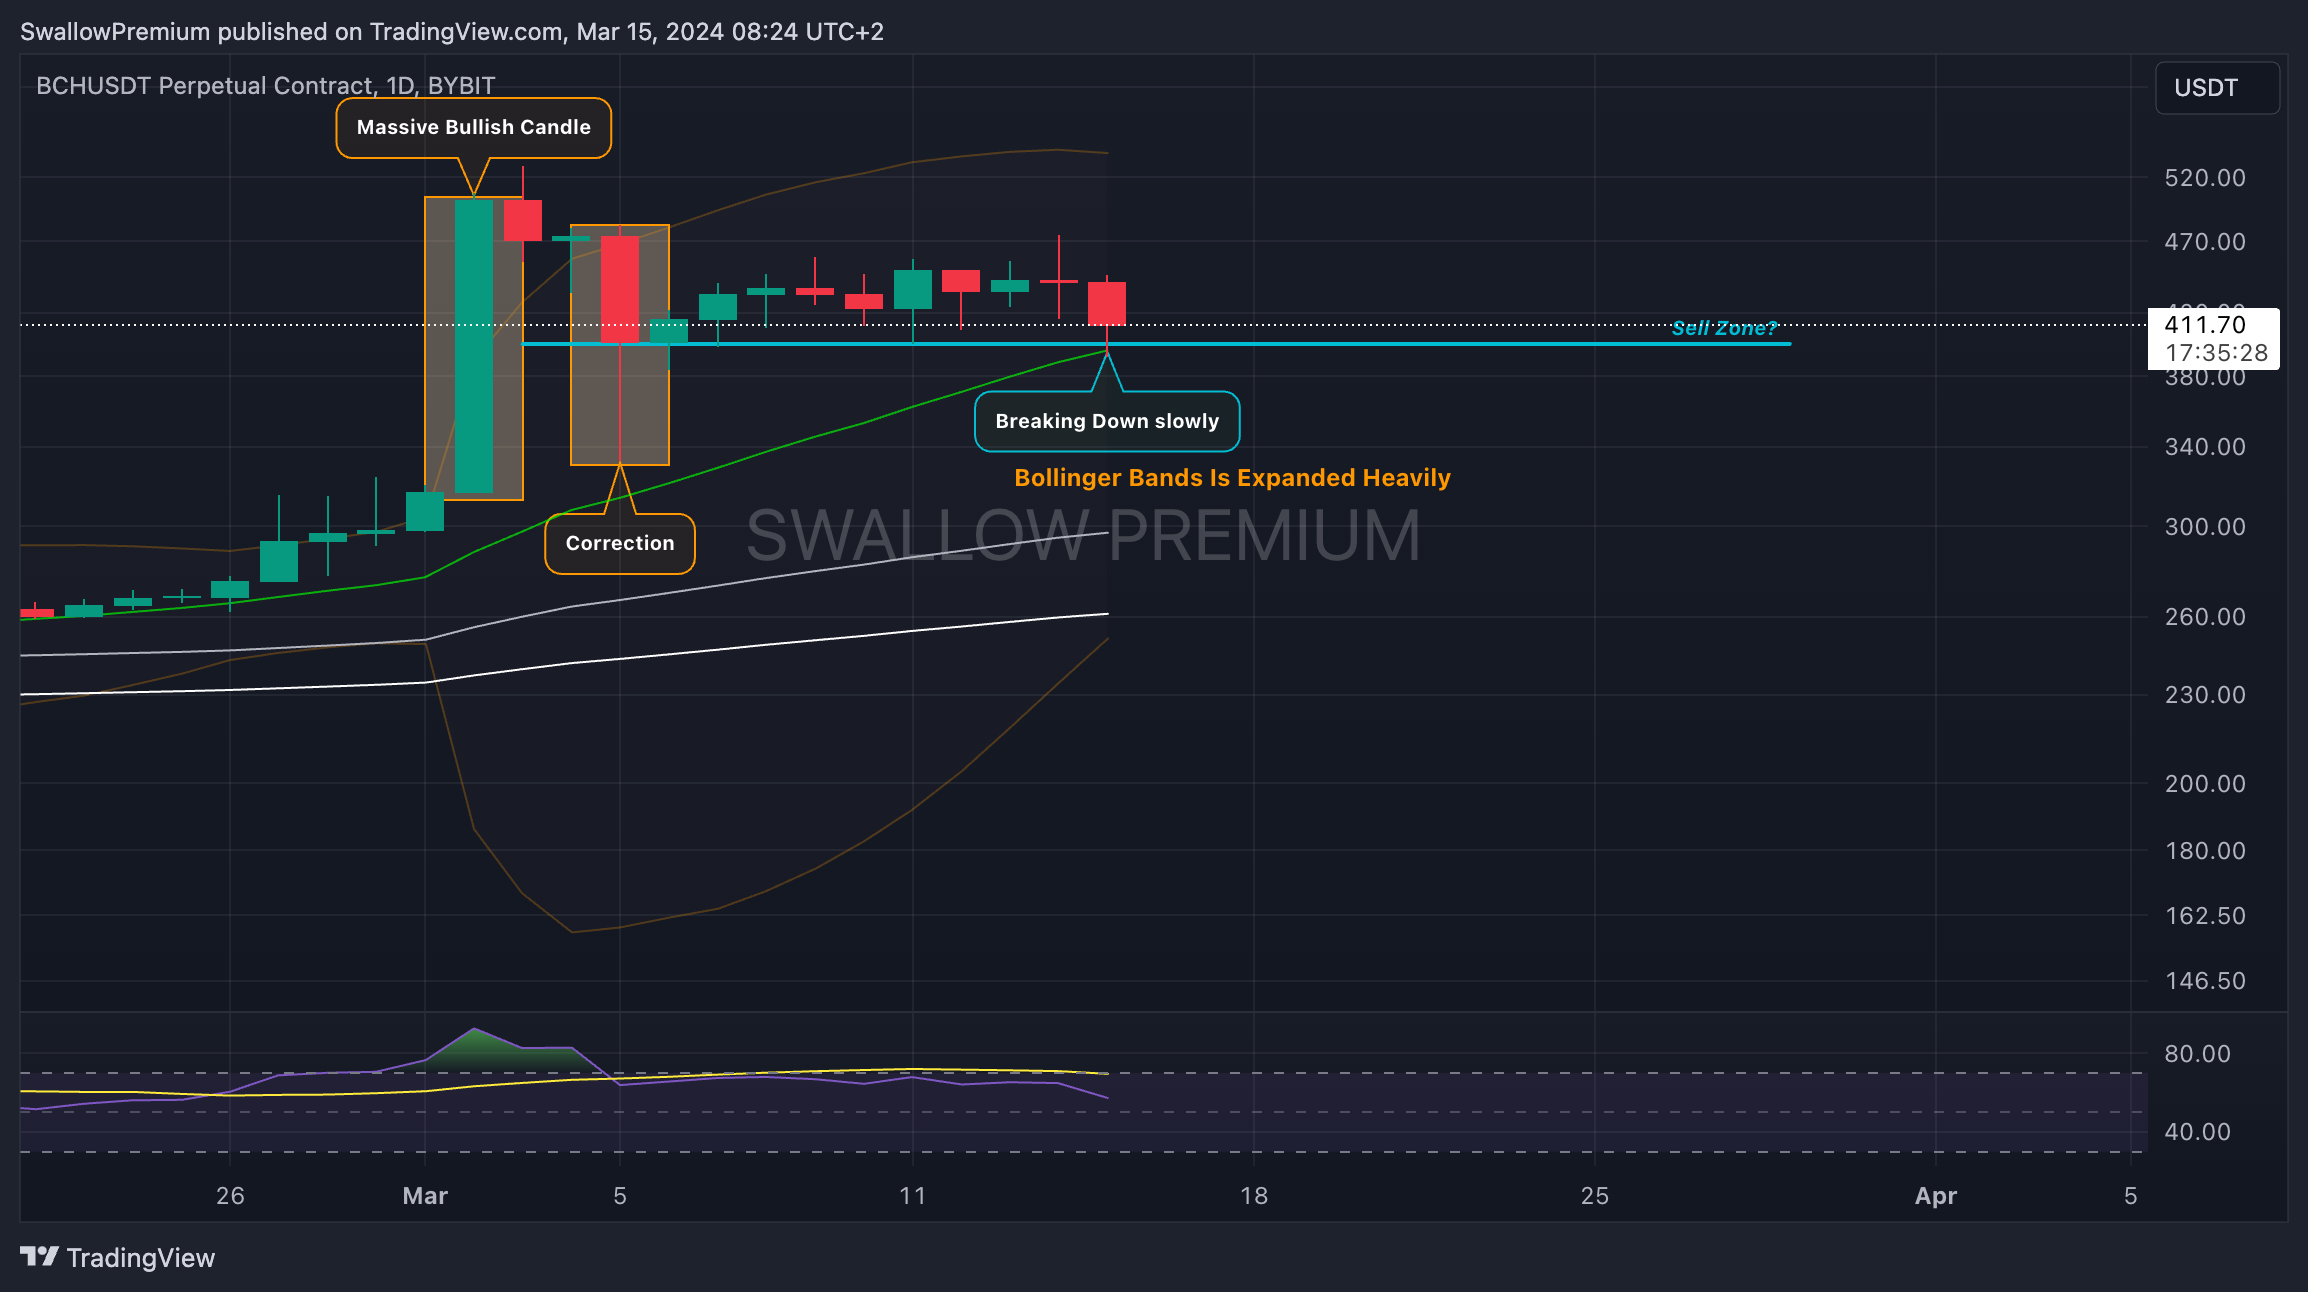Click the 411.70 current price label
2308x1292 pixels.
point(2205,325)
